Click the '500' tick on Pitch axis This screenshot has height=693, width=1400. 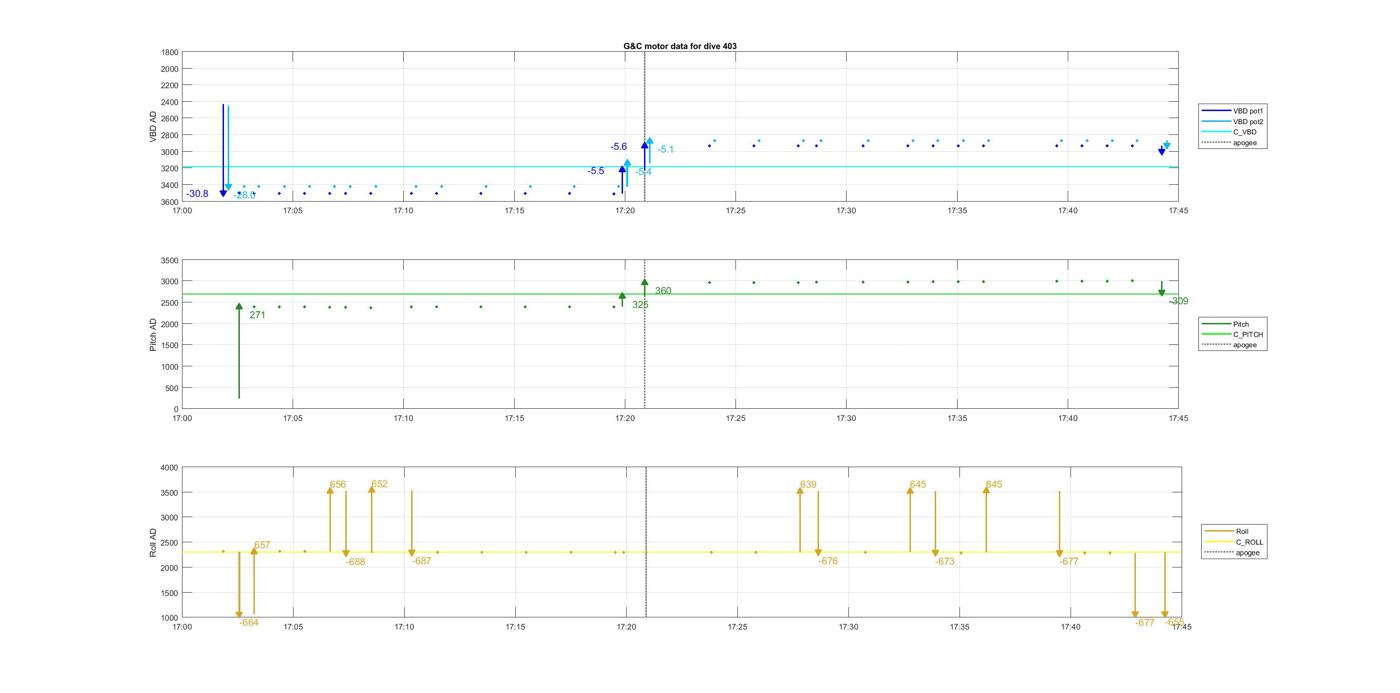coord(173,388)
